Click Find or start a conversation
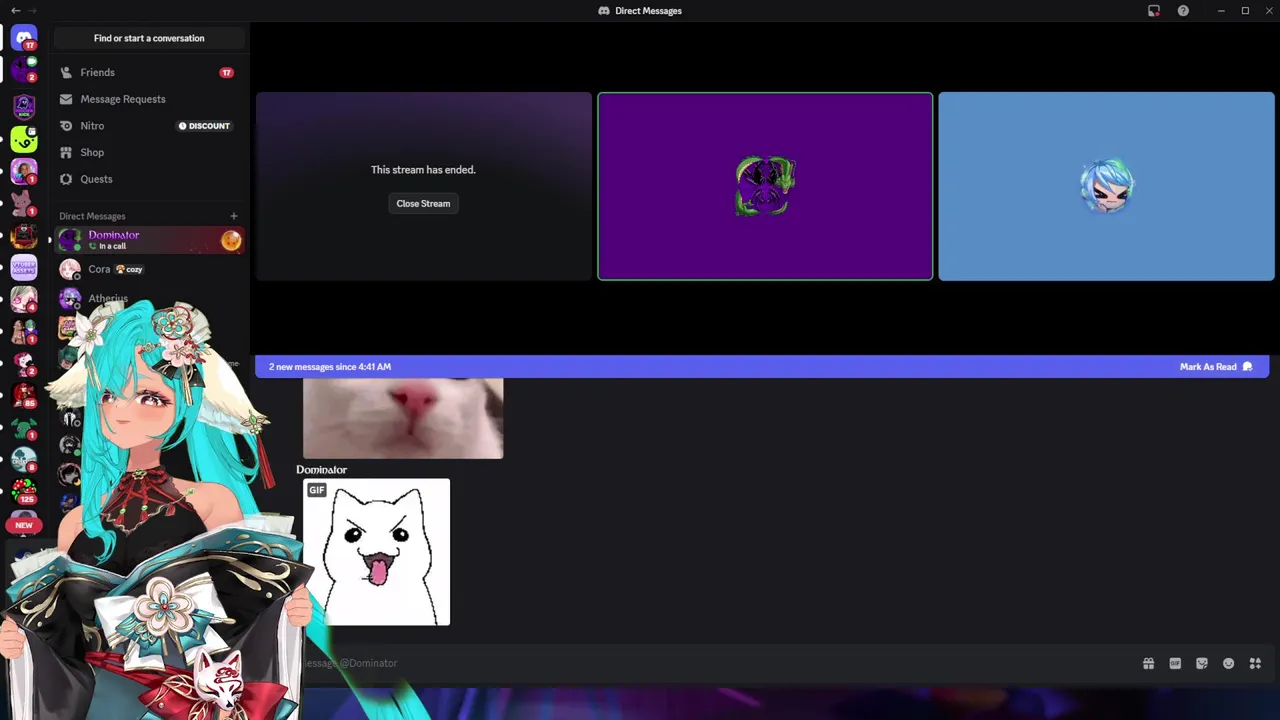 pyautogui.click(x=149, y=38)
